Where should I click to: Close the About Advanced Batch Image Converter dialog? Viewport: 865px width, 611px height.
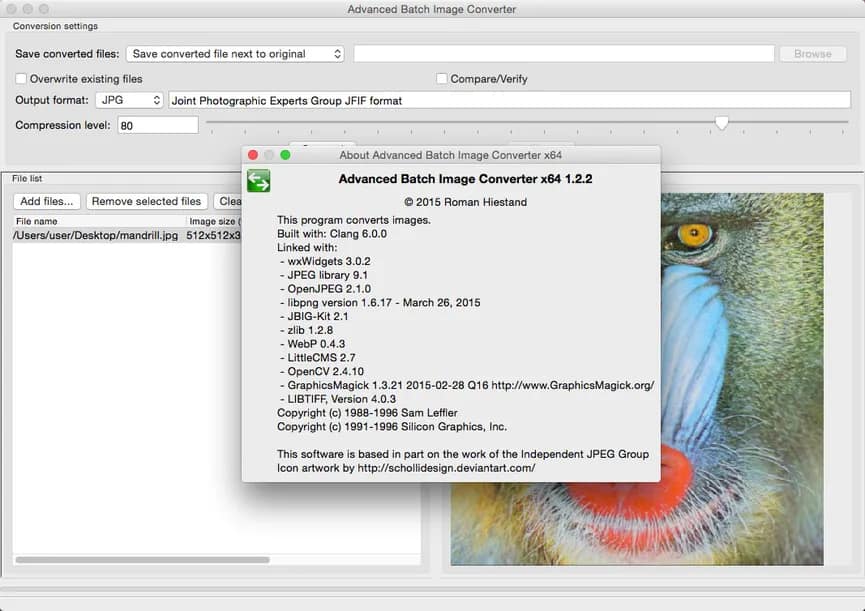[252, 155]
